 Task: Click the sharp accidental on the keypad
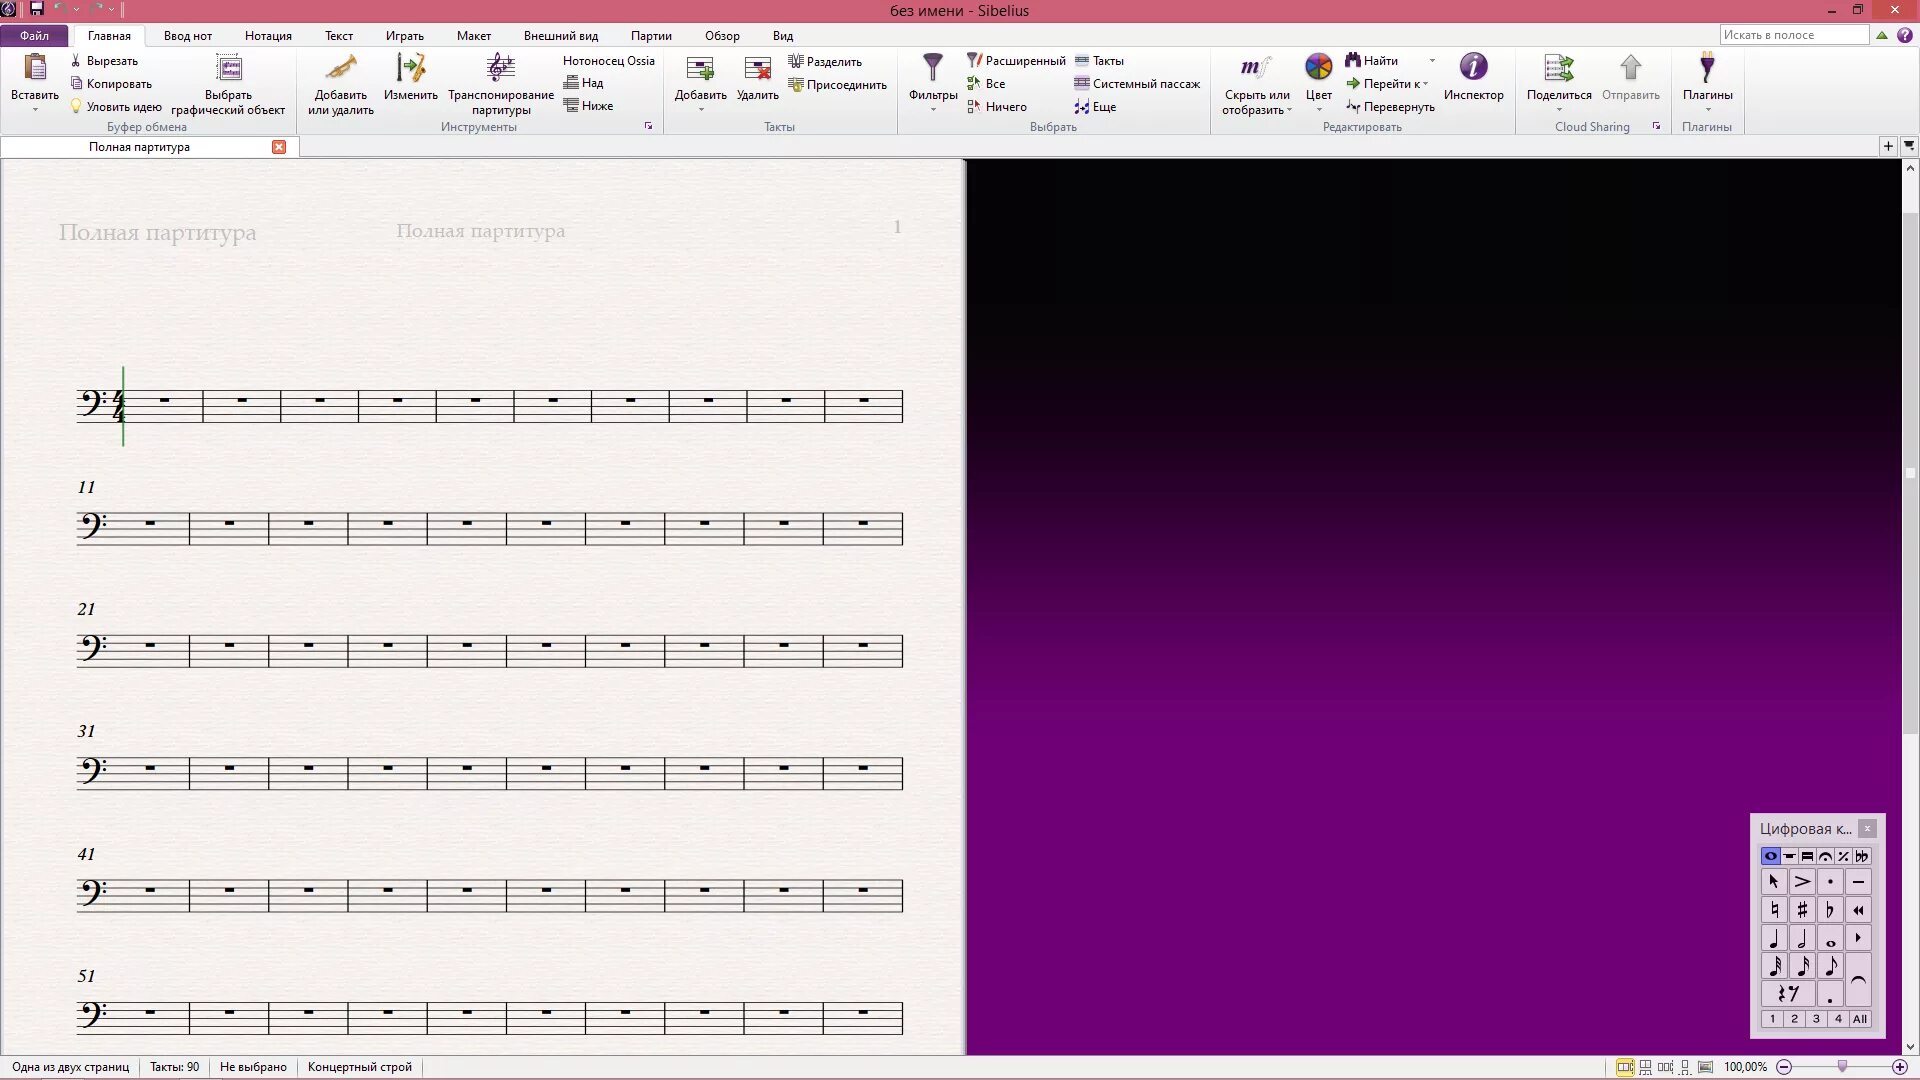[1802, 910]
